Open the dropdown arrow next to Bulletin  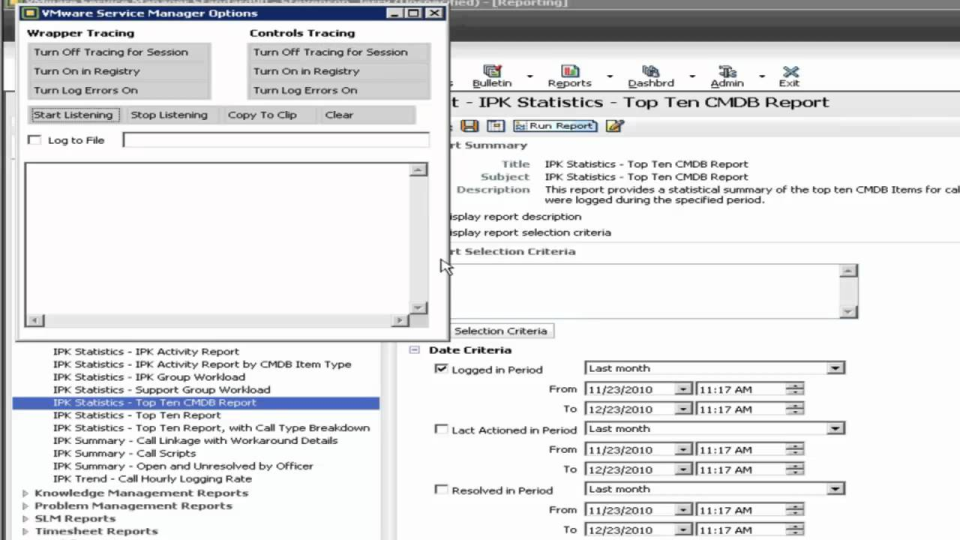[x=530, y=77]
